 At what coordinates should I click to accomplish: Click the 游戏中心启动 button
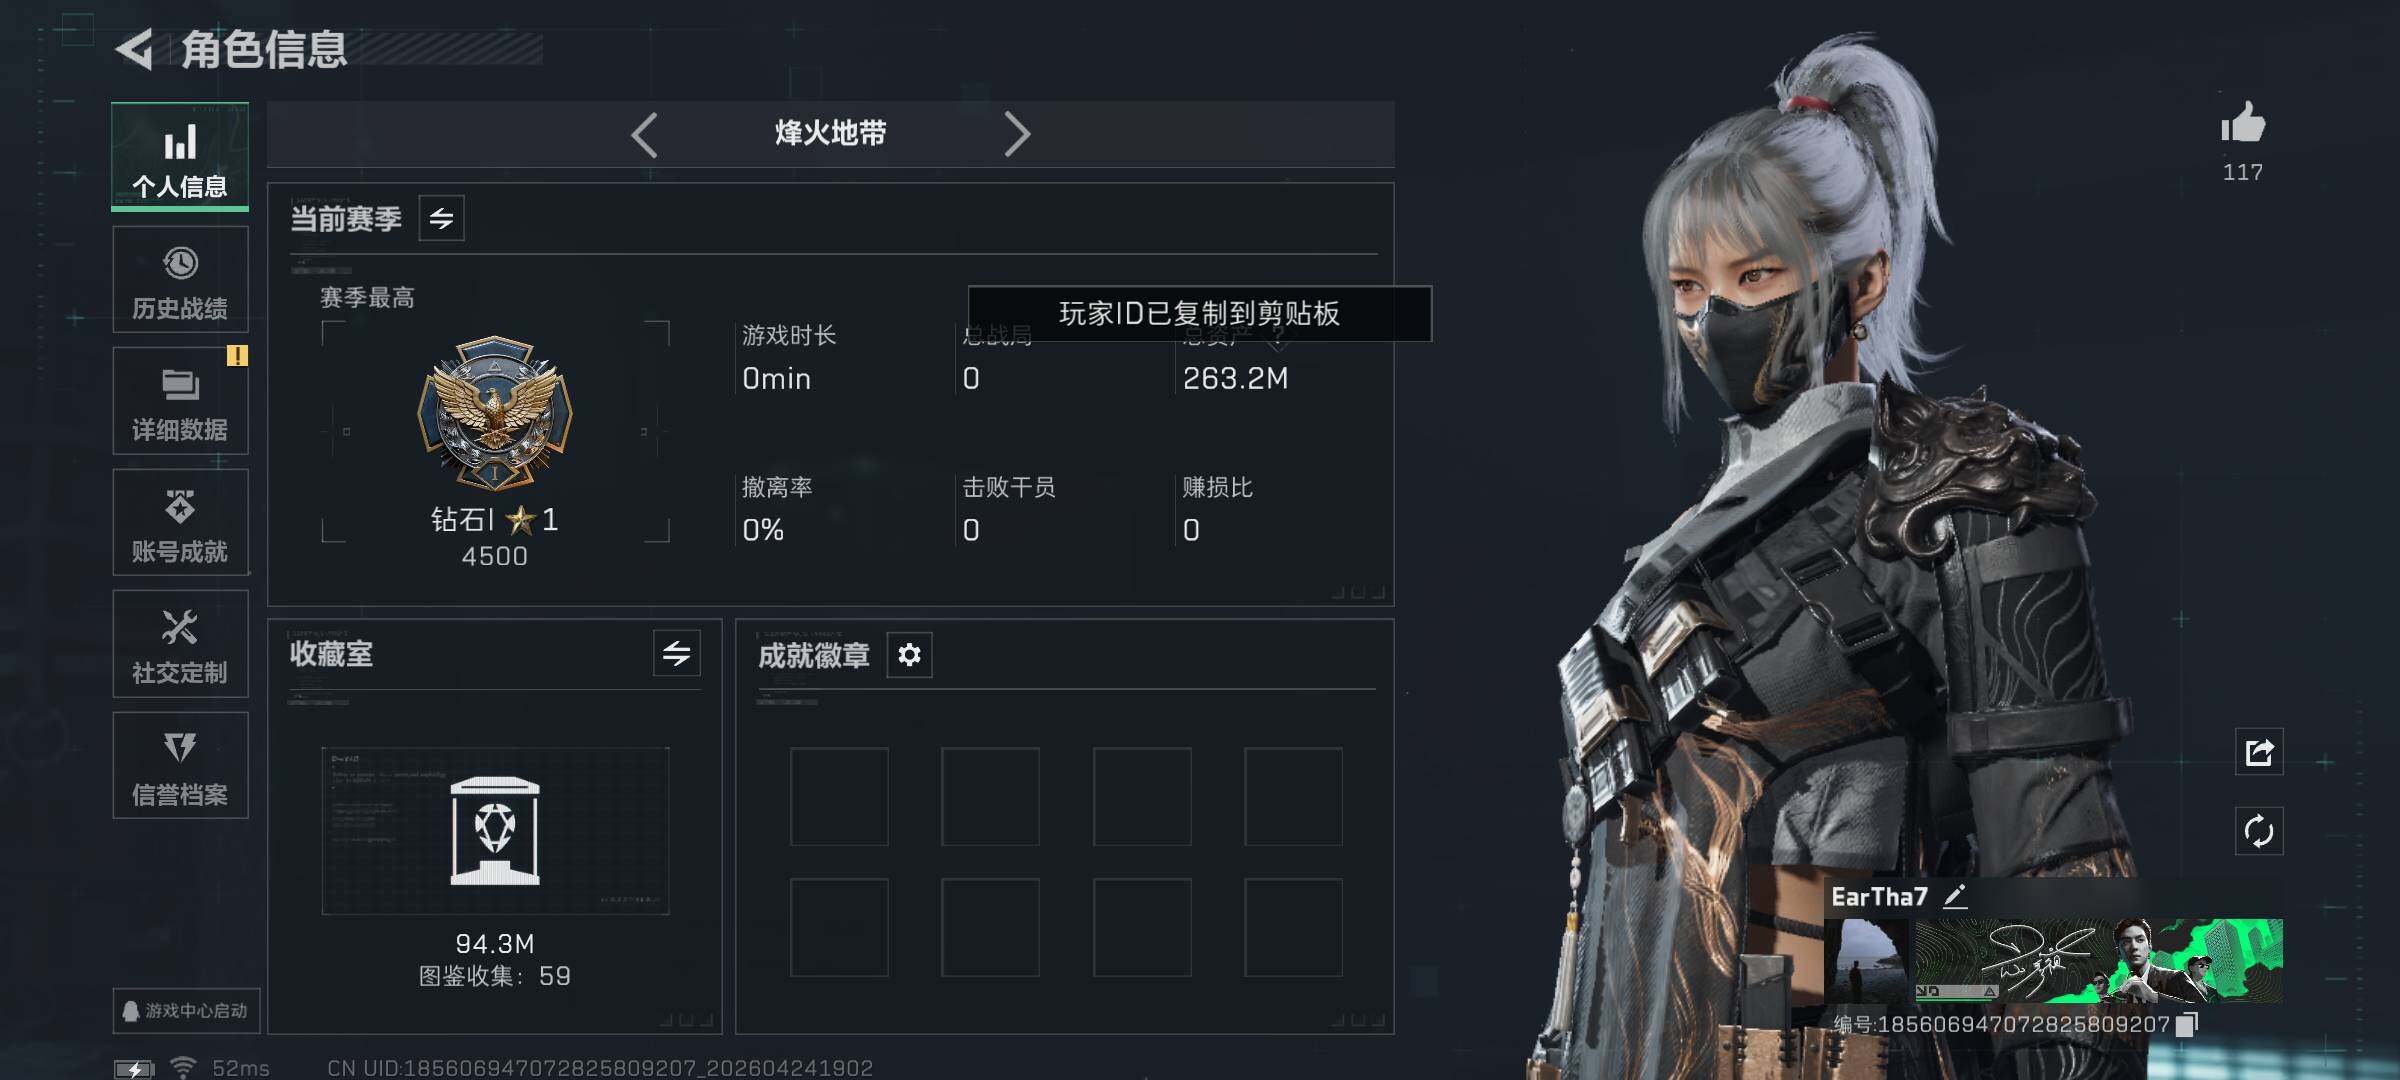click(186, 1011)
